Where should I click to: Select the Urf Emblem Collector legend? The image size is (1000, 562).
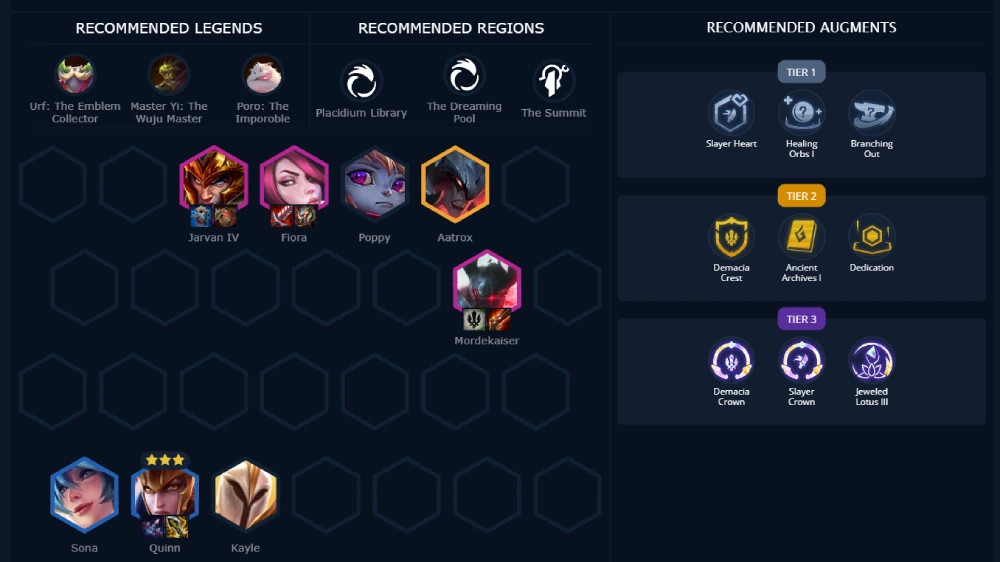tap(75, 75)
